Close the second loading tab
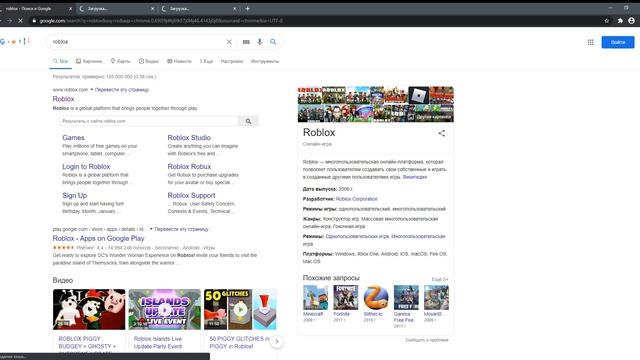The image size is (640, 360). 153,8
